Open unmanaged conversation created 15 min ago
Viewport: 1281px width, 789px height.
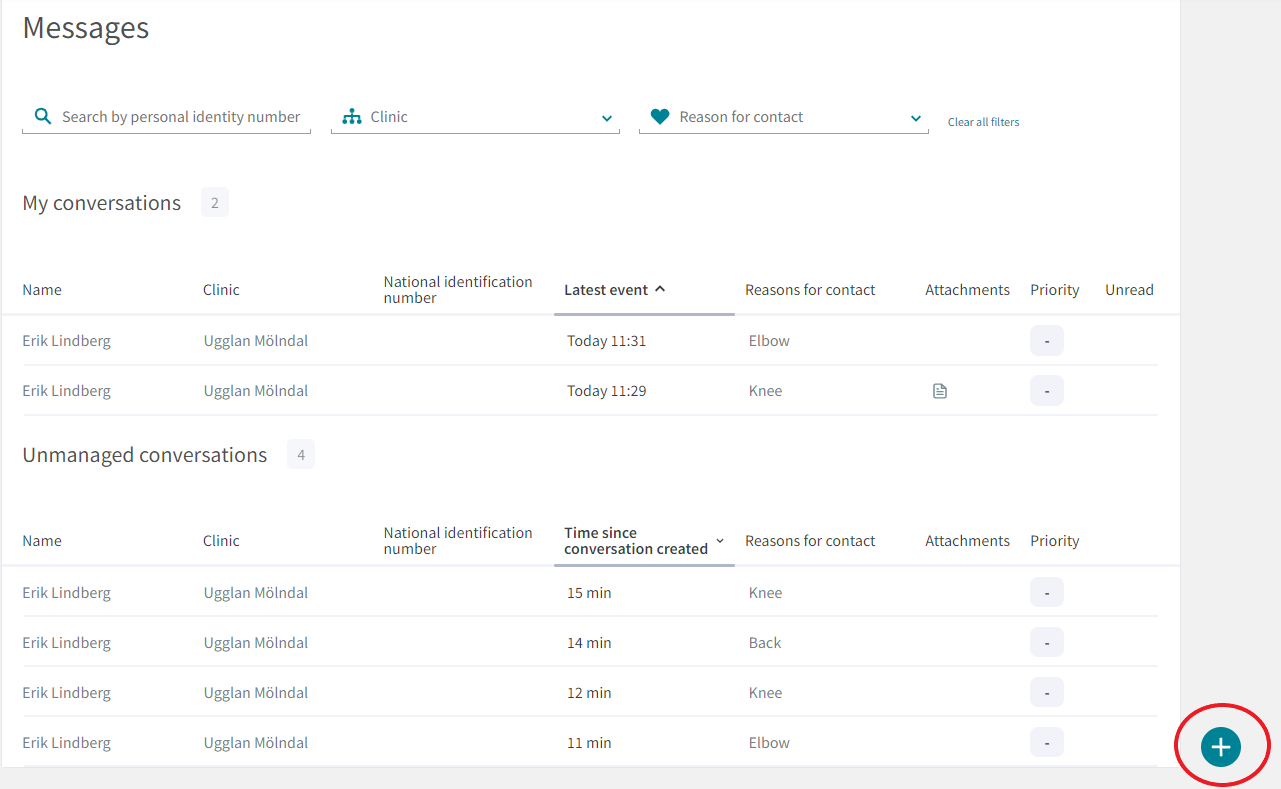pyautogui.click(x=590, y=593)
